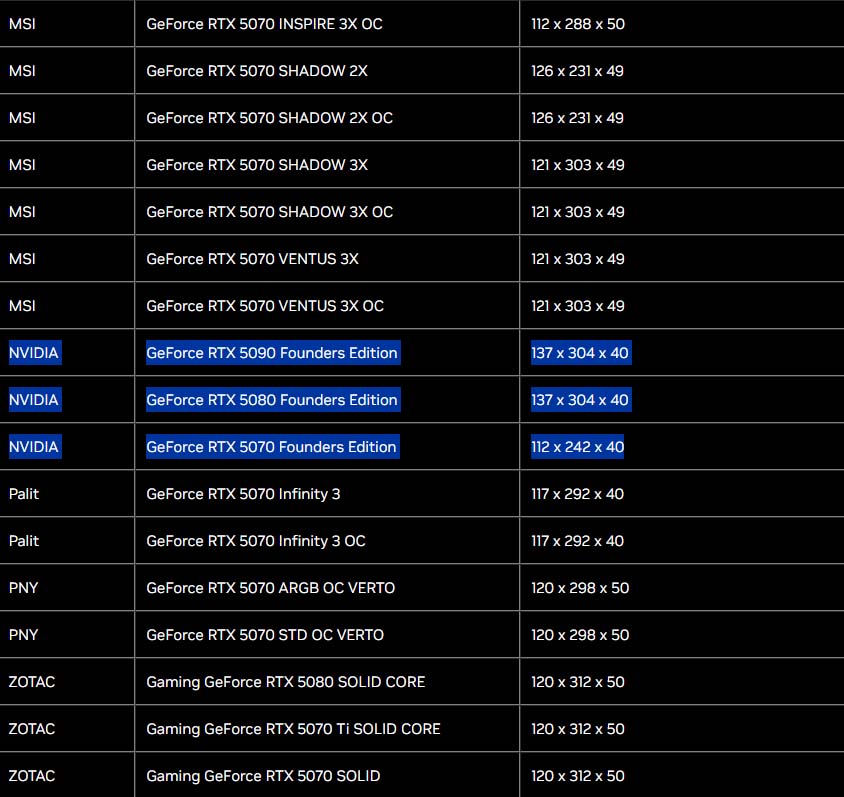Select dimensions '112 x 288 x 50'
The image size is (844, 797).
click(578, 24)
